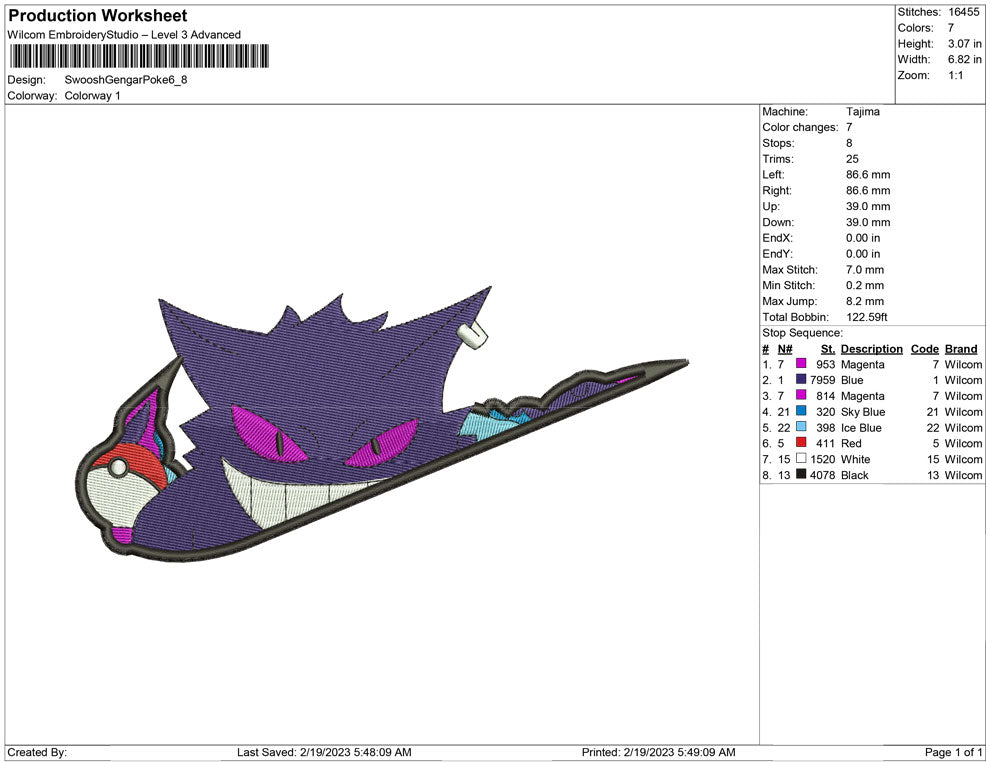Screen dimensions: 990x762
Task: Click the N# column header
Action: (785, 349)
